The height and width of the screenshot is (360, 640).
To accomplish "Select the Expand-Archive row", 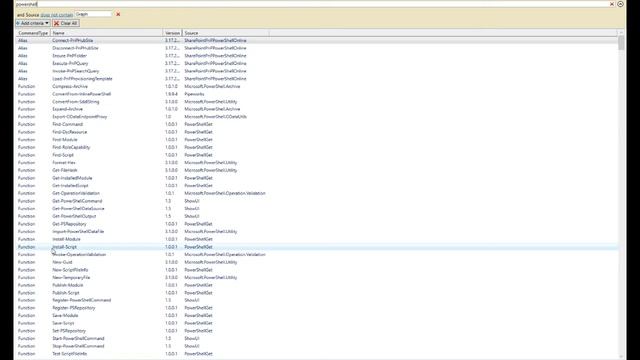I will [x=317, y=109].
